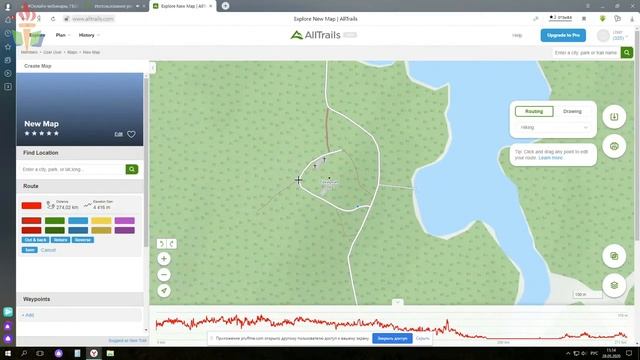The image size is (640, 360).
Task: Click taskbar search magnifier icon
Action: [x=24, y=353]
